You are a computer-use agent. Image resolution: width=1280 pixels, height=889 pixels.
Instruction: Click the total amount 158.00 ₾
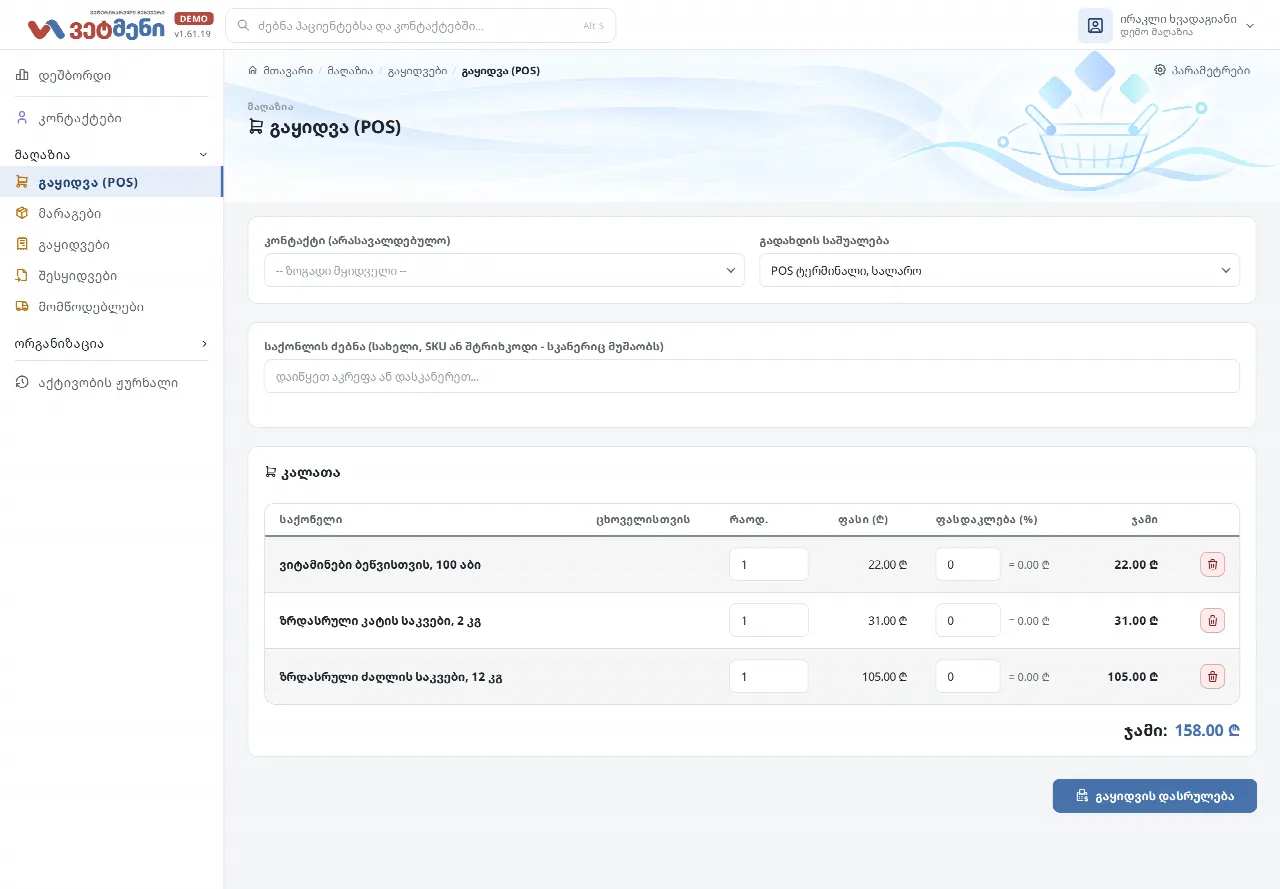pos(1207,730)
